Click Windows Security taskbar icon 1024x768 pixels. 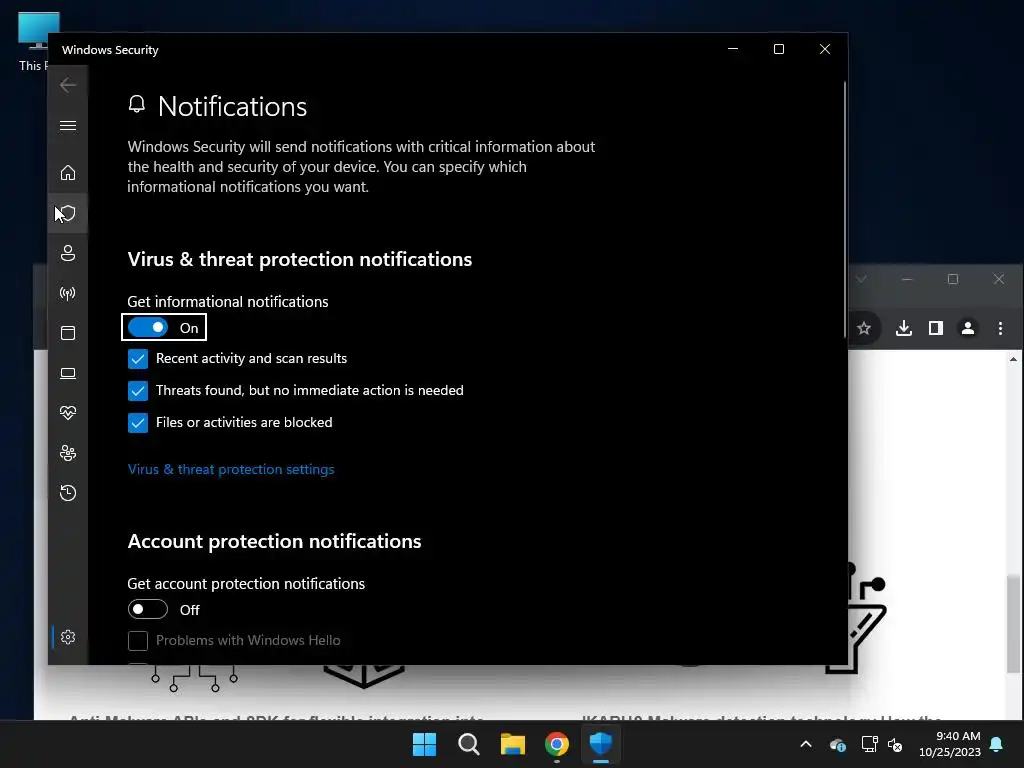point(601,744)
